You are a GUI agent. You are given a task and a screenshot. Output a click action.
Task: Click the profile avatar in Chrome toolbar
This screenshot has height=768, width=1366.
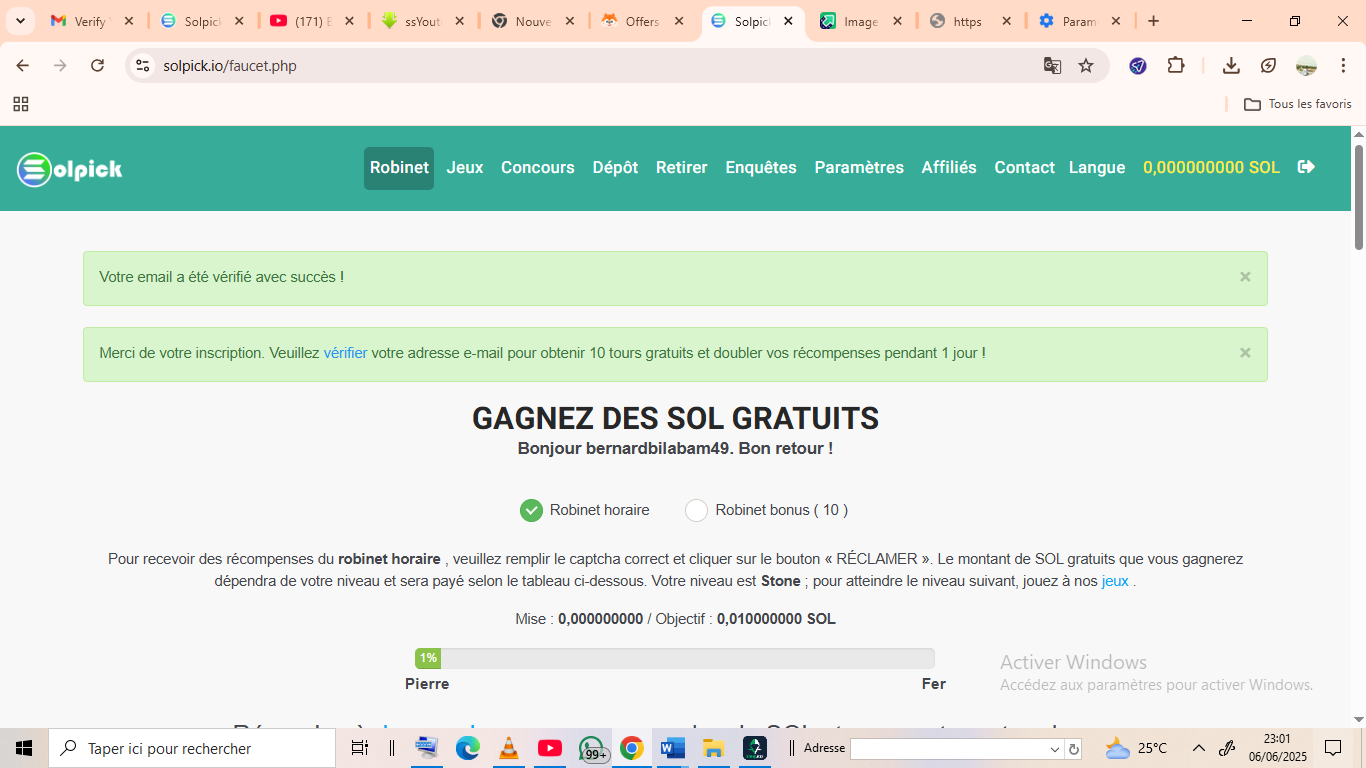(1306, 66)
